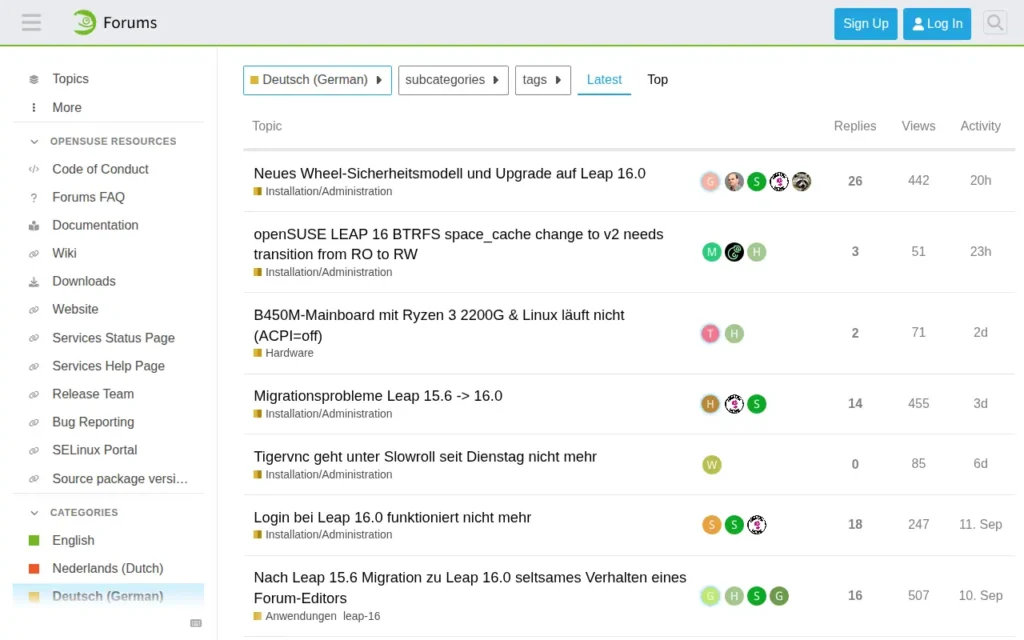Click the Code of Conduct code icon

pyautogui.click(x=34, y=169)
